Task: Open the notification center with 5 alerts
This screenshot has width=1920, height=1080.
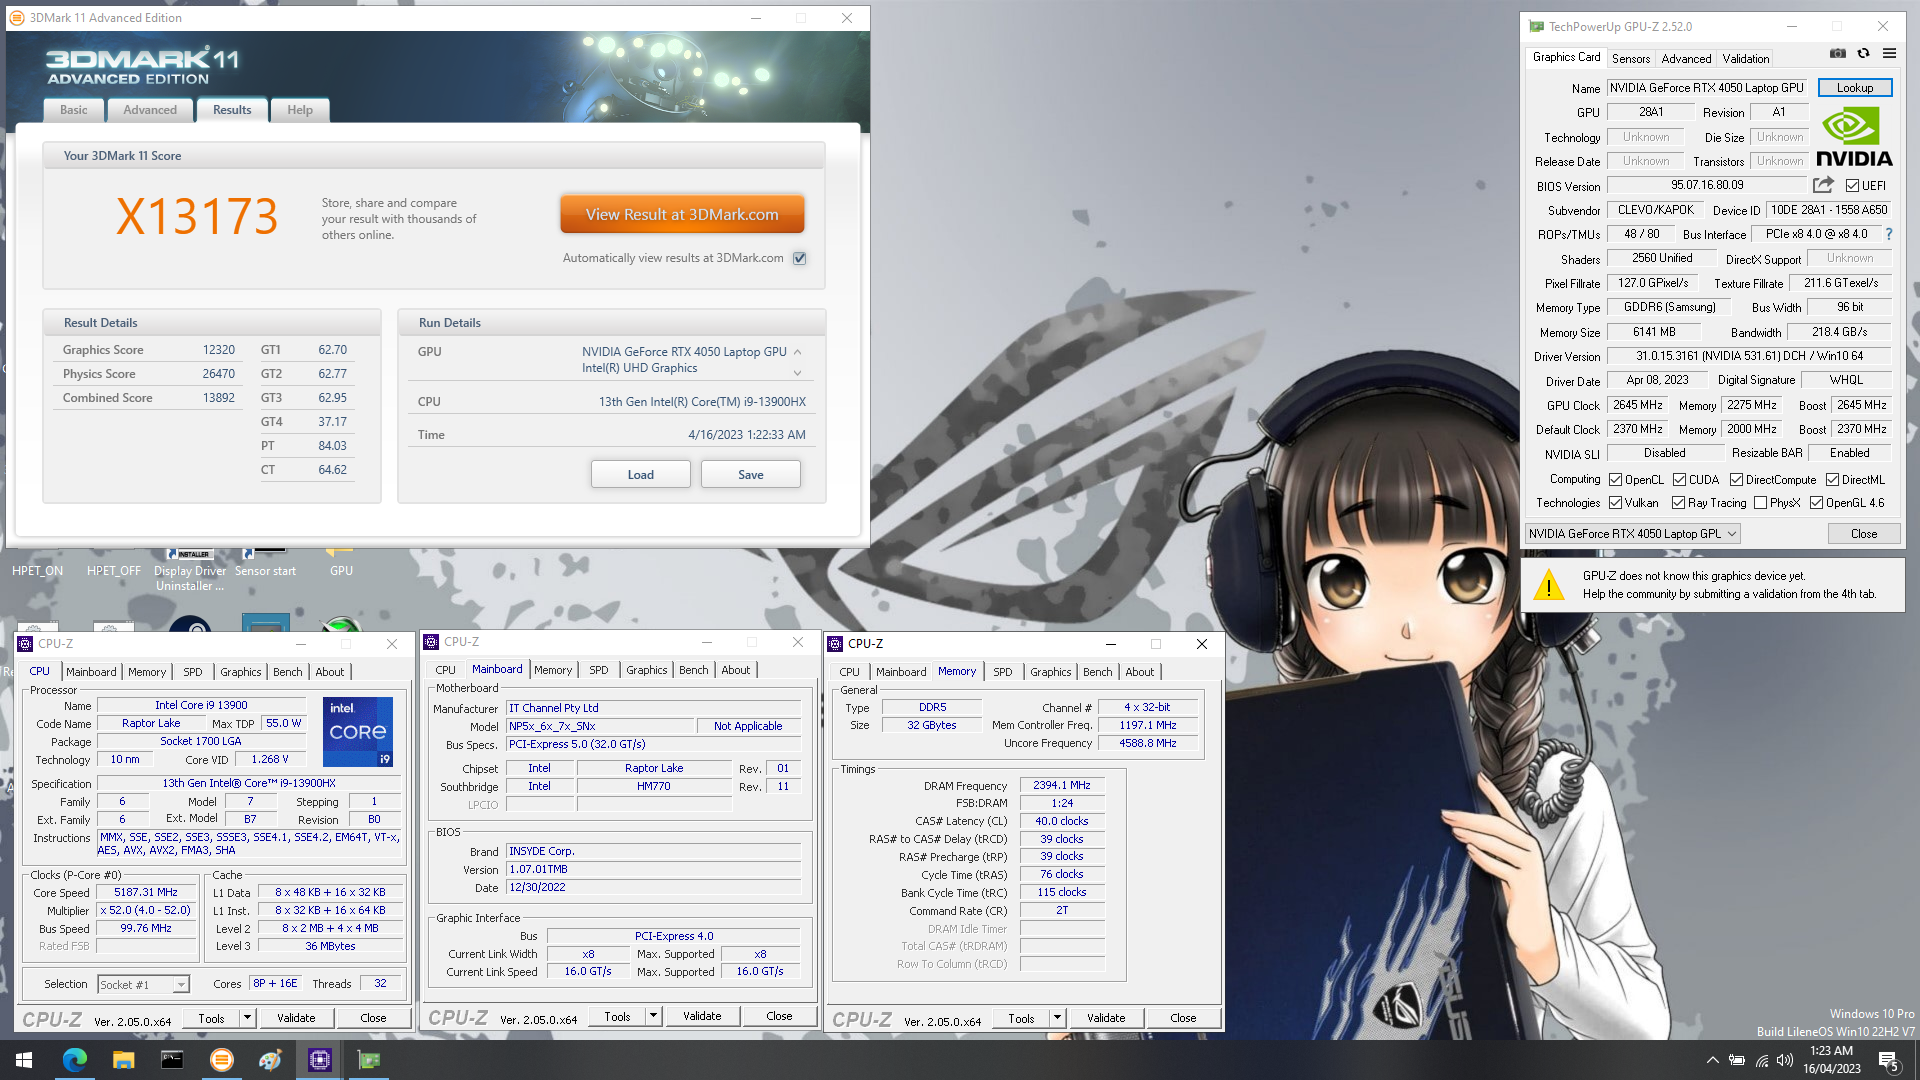Action: [1889, 1061]
